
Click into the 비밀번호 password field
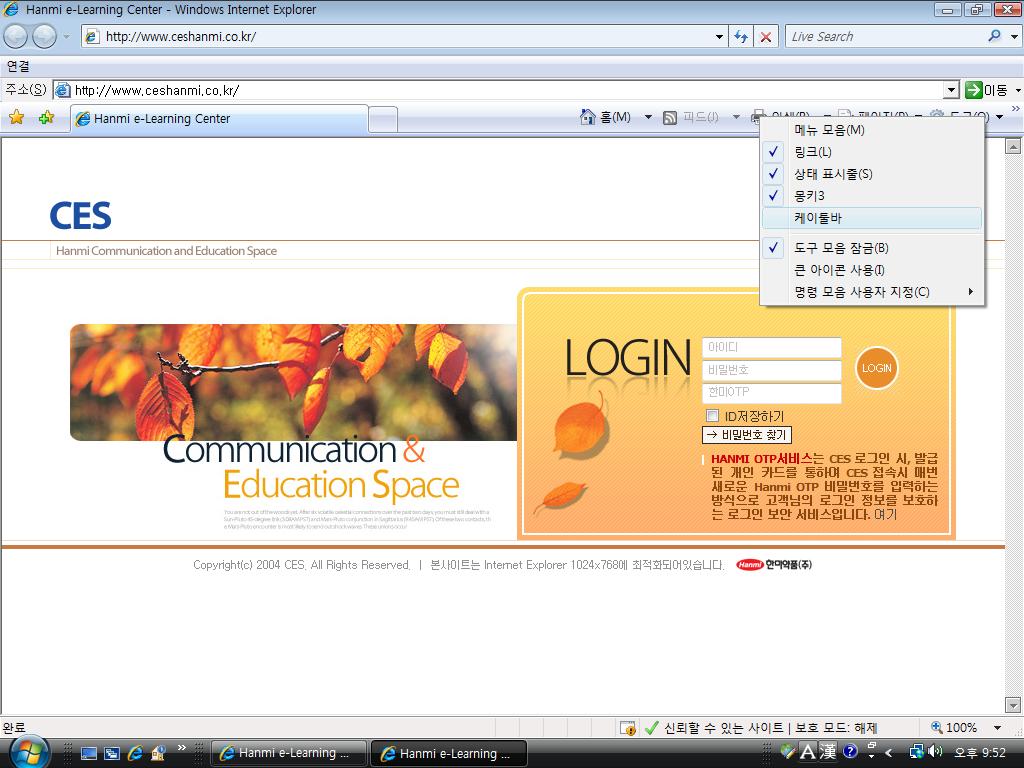click(772, 370)
